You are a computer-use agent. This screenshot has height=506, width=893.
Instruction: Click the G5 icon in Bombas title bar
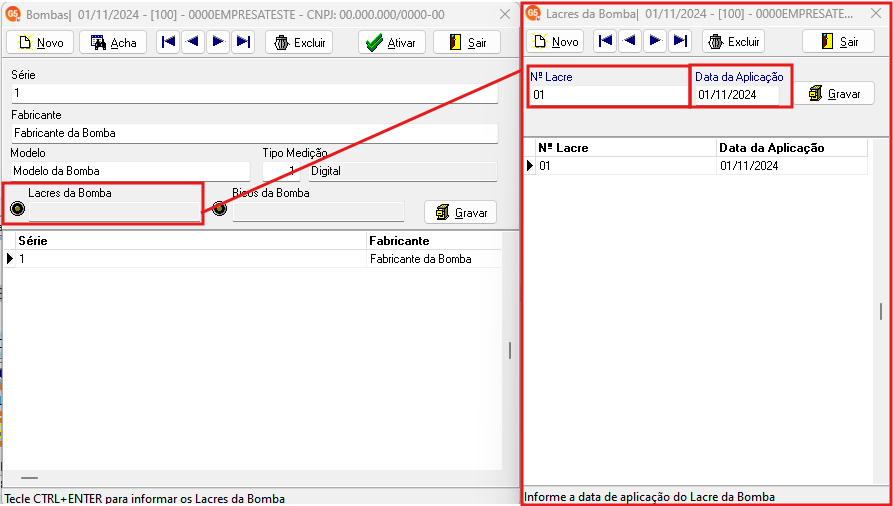13,14
